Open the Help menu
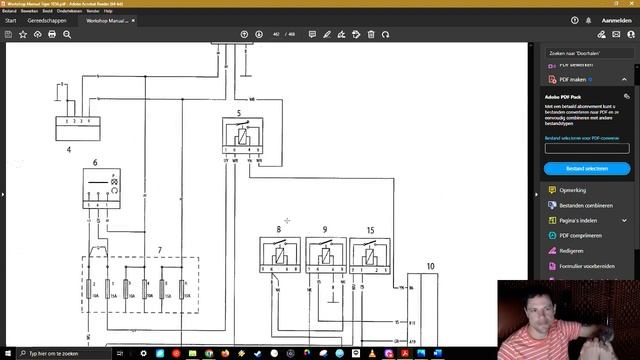 pos(108,11)
